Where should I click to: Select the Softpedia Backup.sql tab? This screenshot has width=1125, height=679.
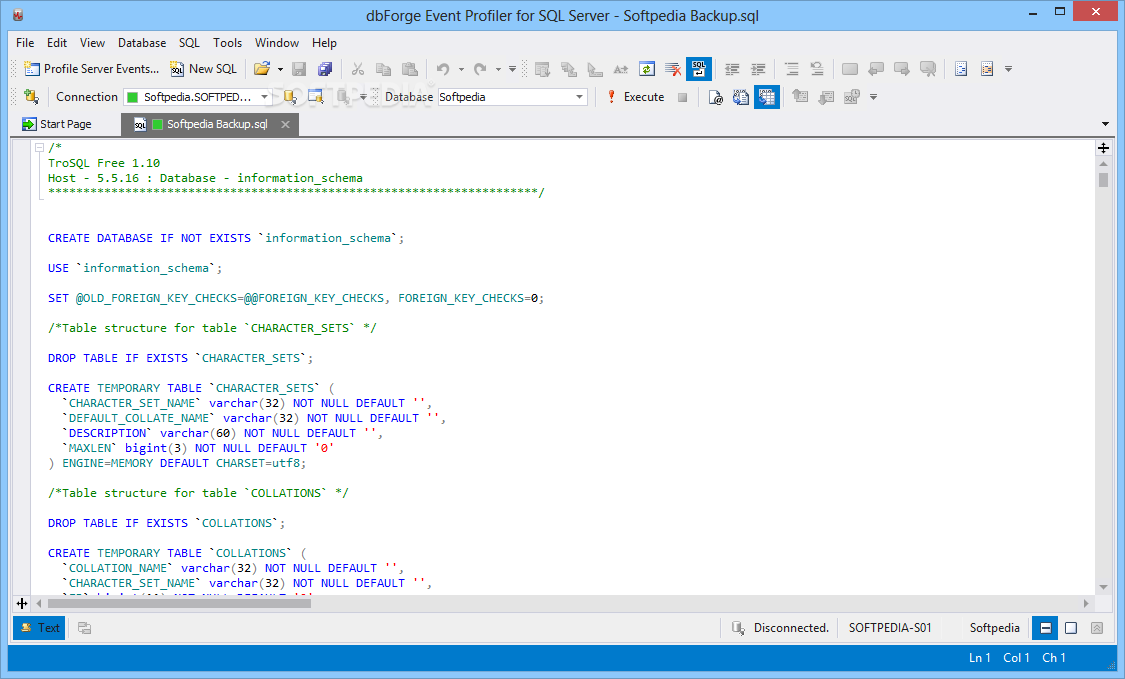point(210,124)
